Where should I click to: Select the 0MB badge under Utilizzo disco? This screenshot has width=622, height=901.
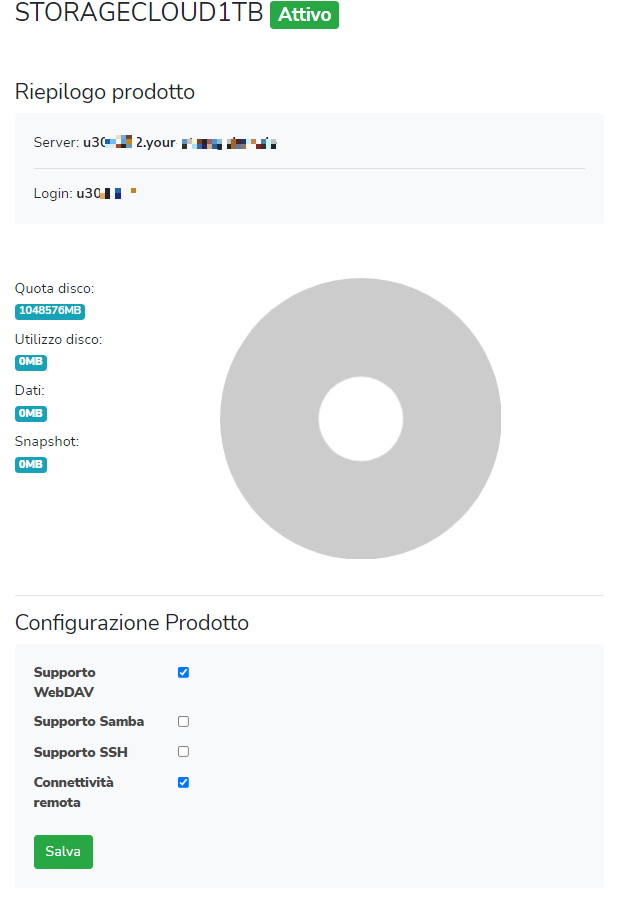pyautogui.click(x=31, y=362)
